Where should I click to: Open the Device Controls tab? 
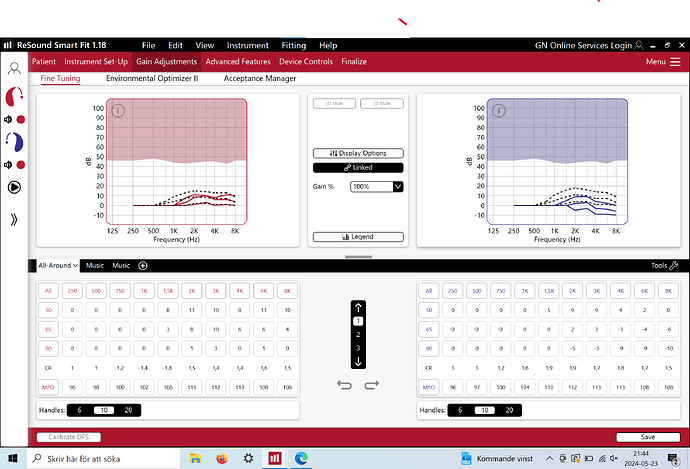pos(306,62)
